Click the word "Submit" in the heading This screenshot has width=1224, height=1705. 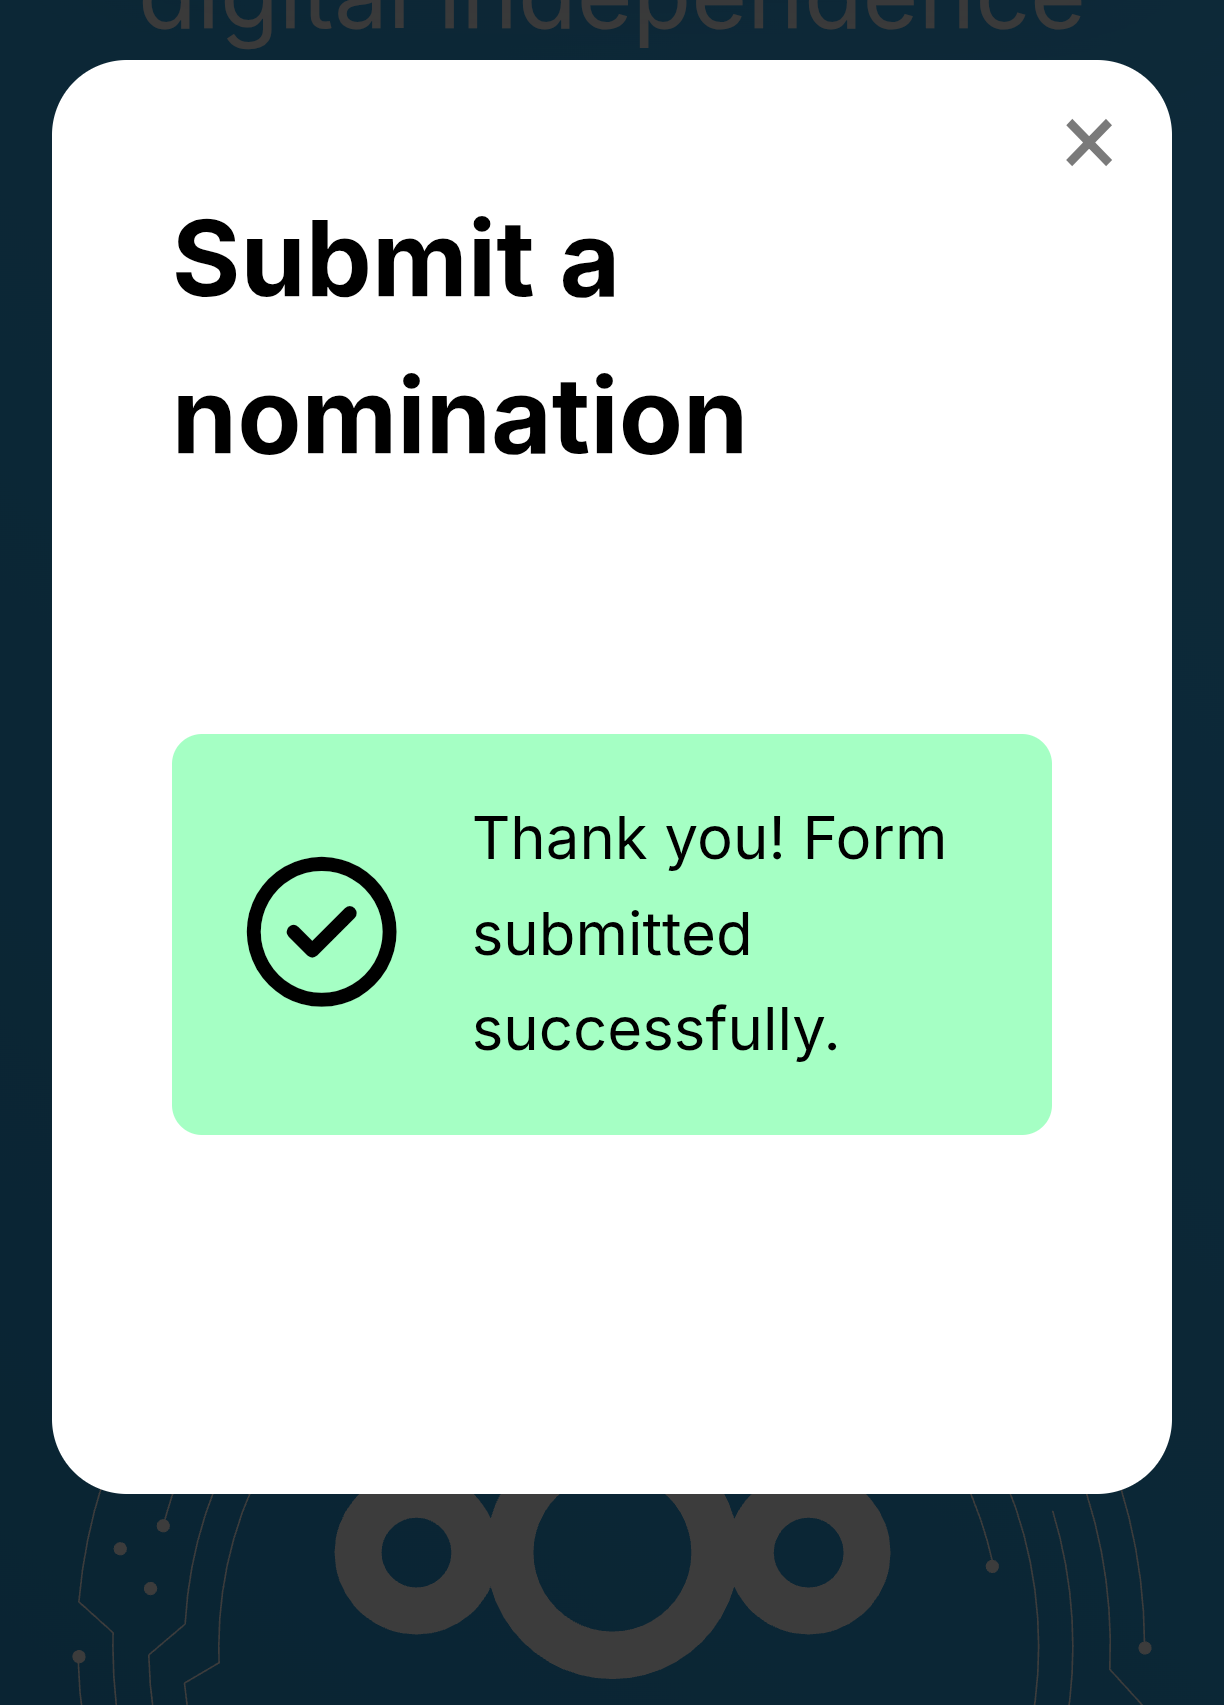pyautogui.click(x=354, y=260)
